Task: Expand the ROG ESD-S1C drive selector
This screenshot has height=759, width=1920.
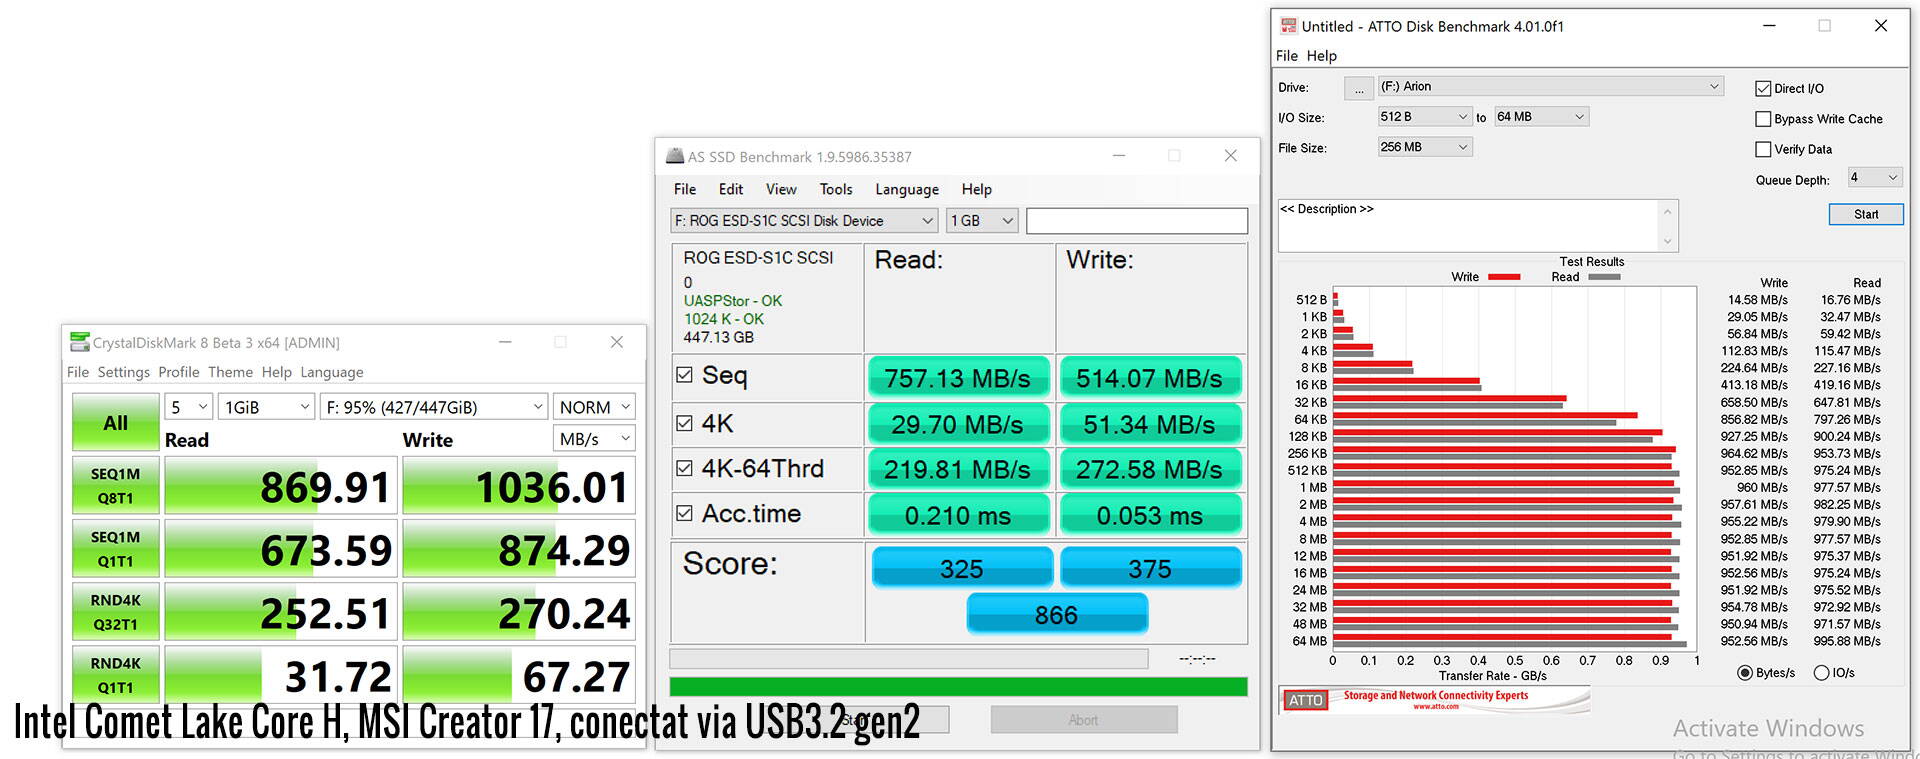Action: pos(804,221)
